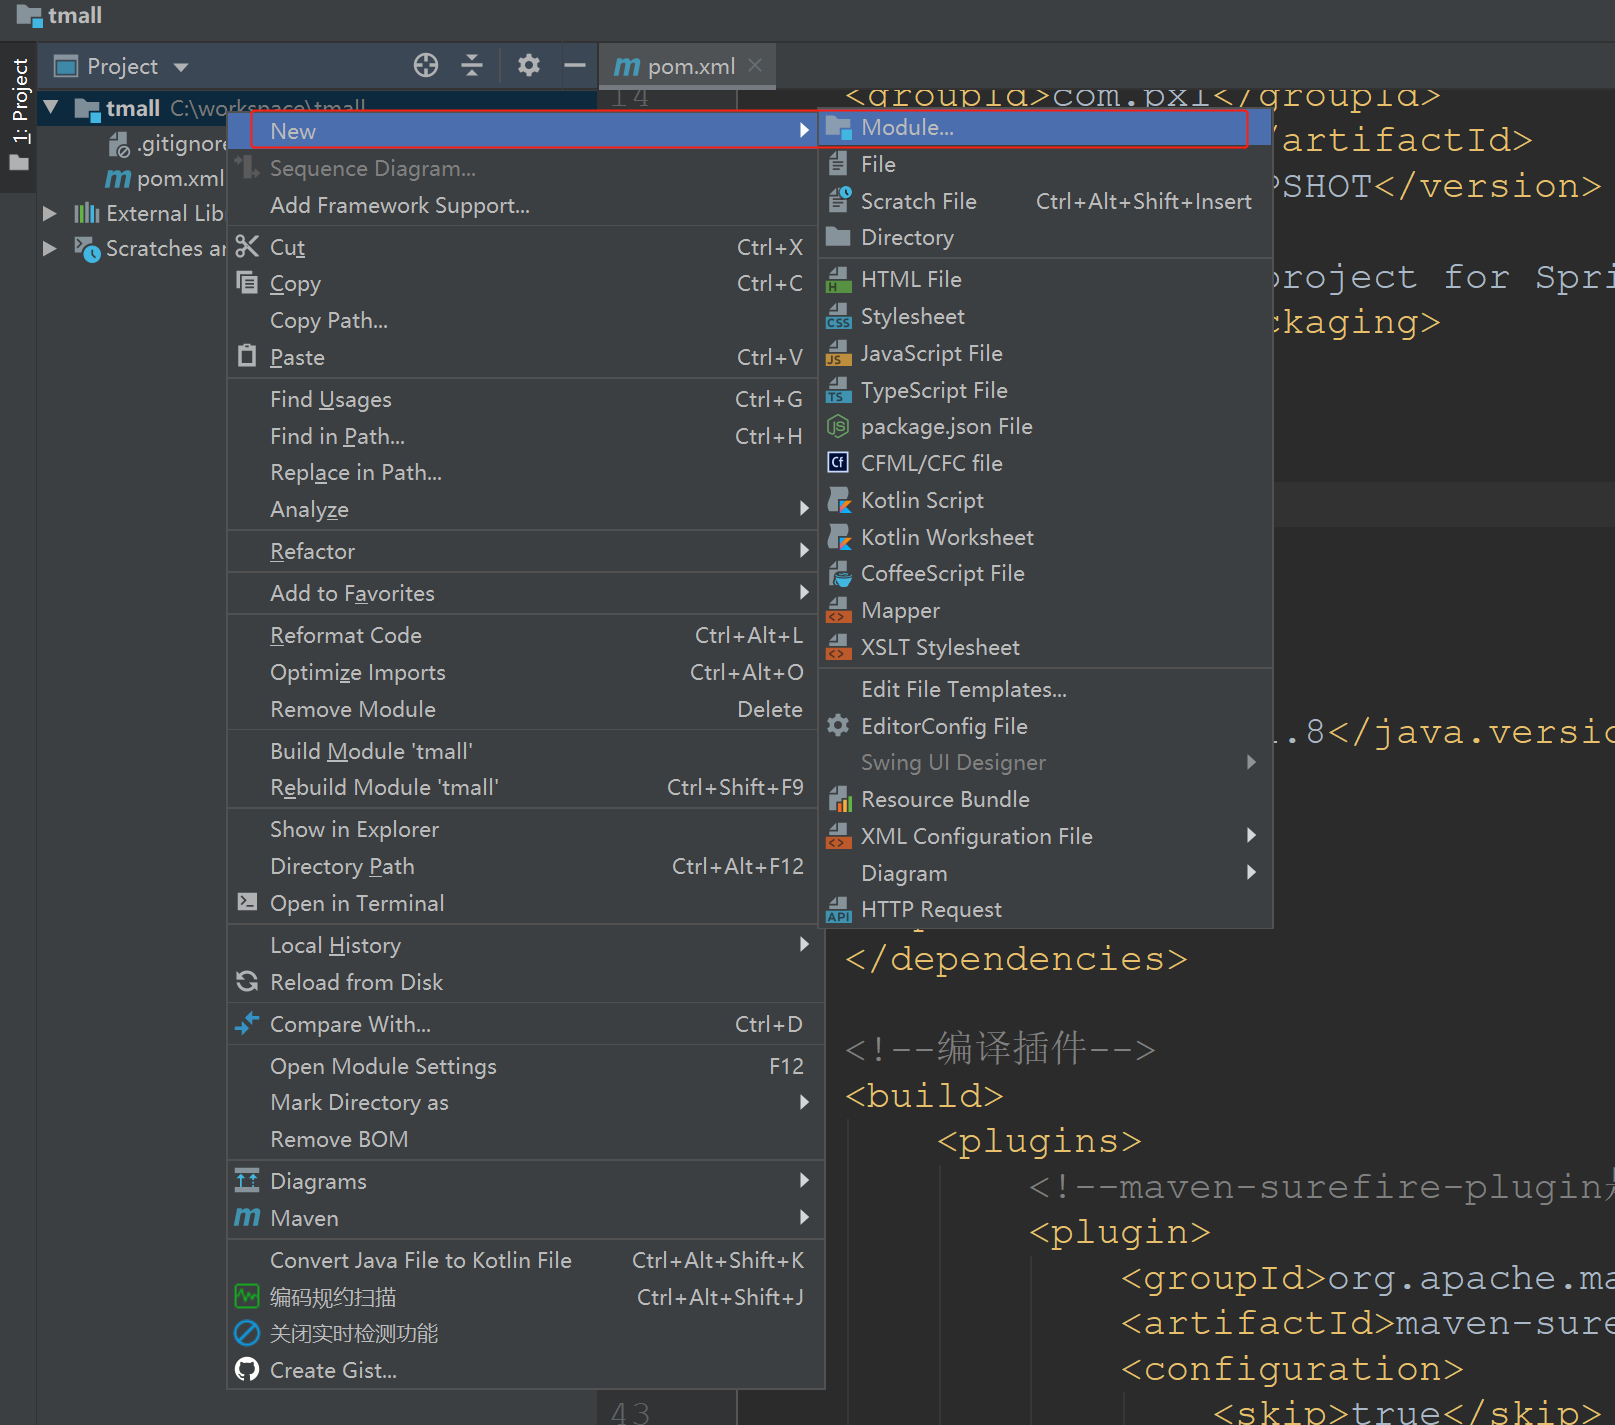Image resolution: width=1615 pixels, height=1425 pixels.
Task: Click the Compare With... arrows icon
Action: click(x=247, y=1023)
